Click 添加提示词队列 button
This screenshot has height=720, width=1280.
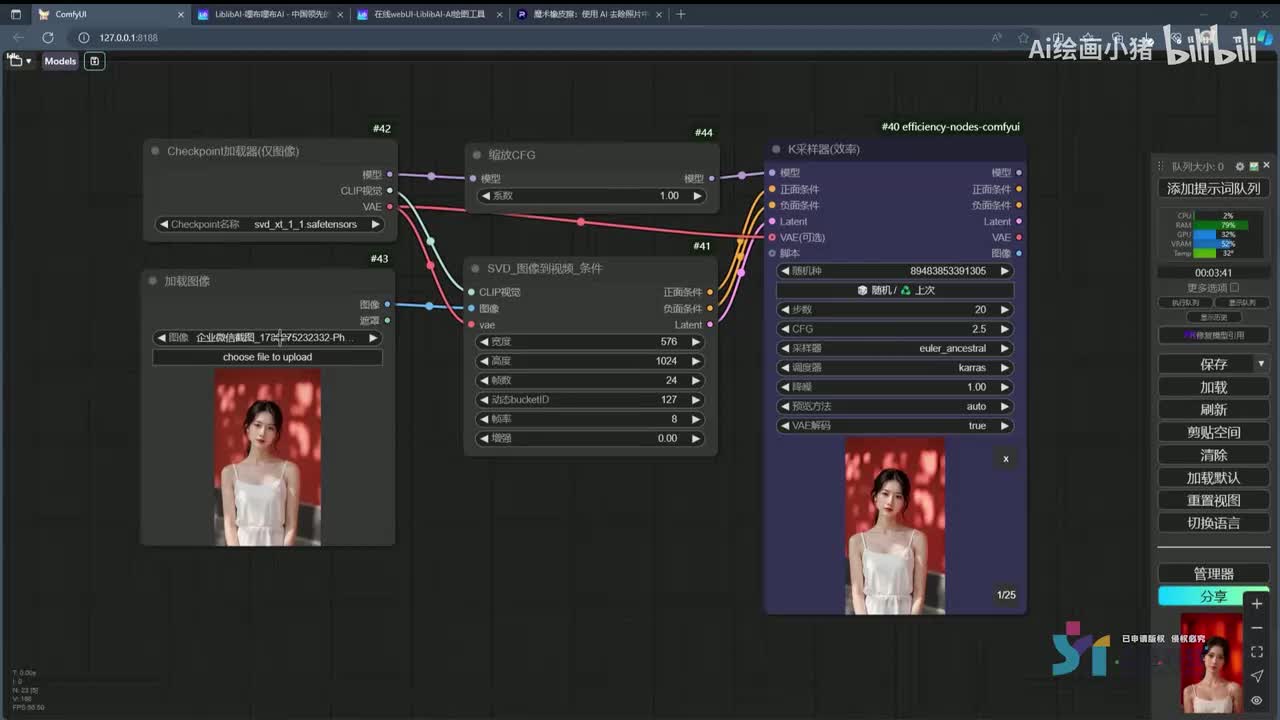coord(1213,188)
